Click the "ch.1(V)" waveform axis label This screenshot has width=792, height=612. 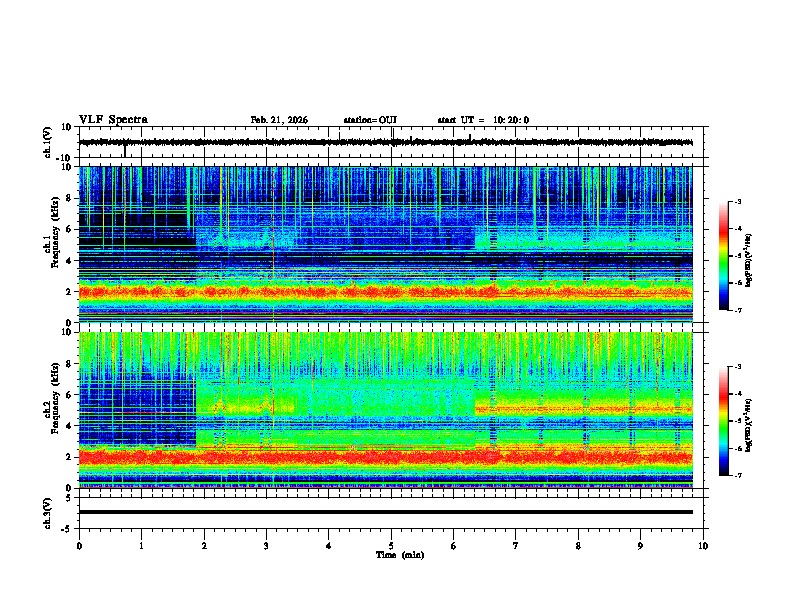47,142
